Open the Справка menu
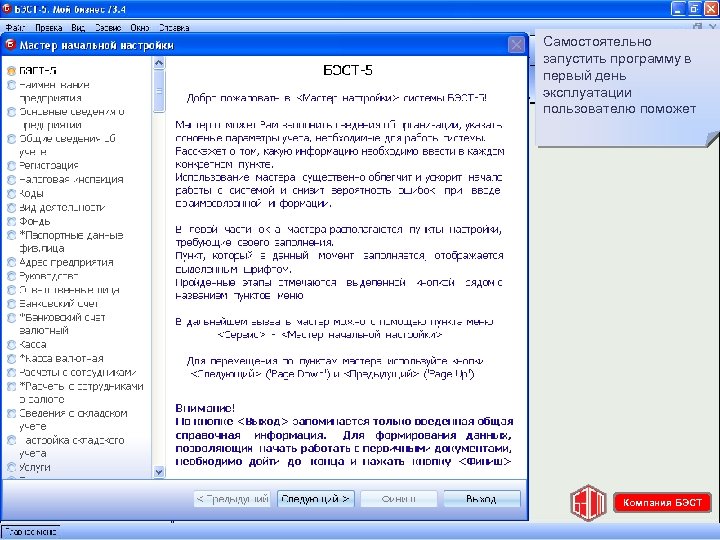Image resolution: width=720 pixels, height=540 pixels. pyautogui.click(x=174, y=28)
